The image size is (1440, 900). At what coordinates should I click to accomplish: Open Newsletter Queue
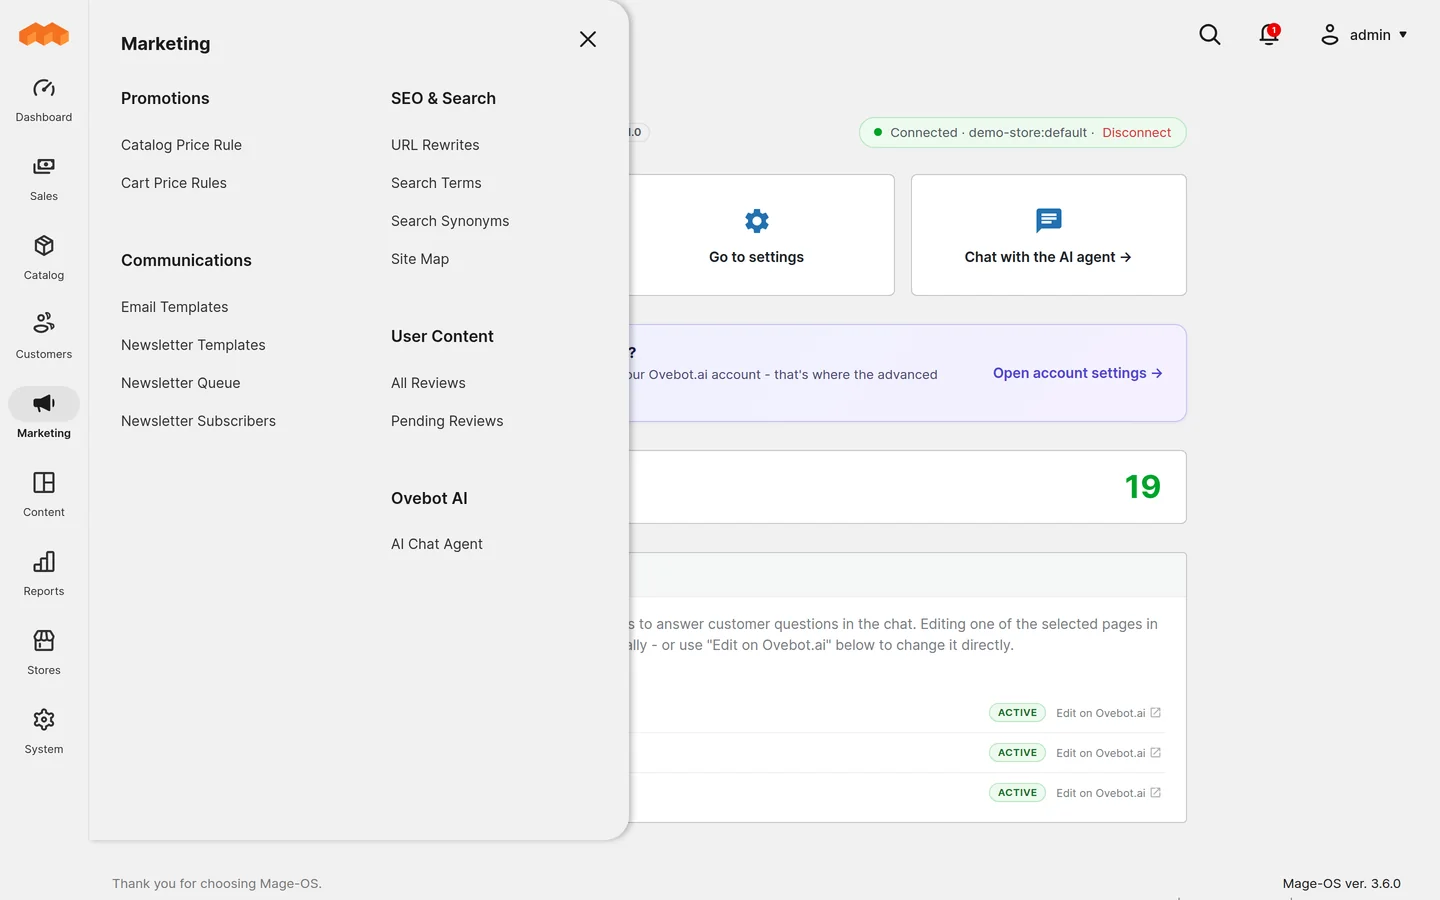click(x=181, y=383)
